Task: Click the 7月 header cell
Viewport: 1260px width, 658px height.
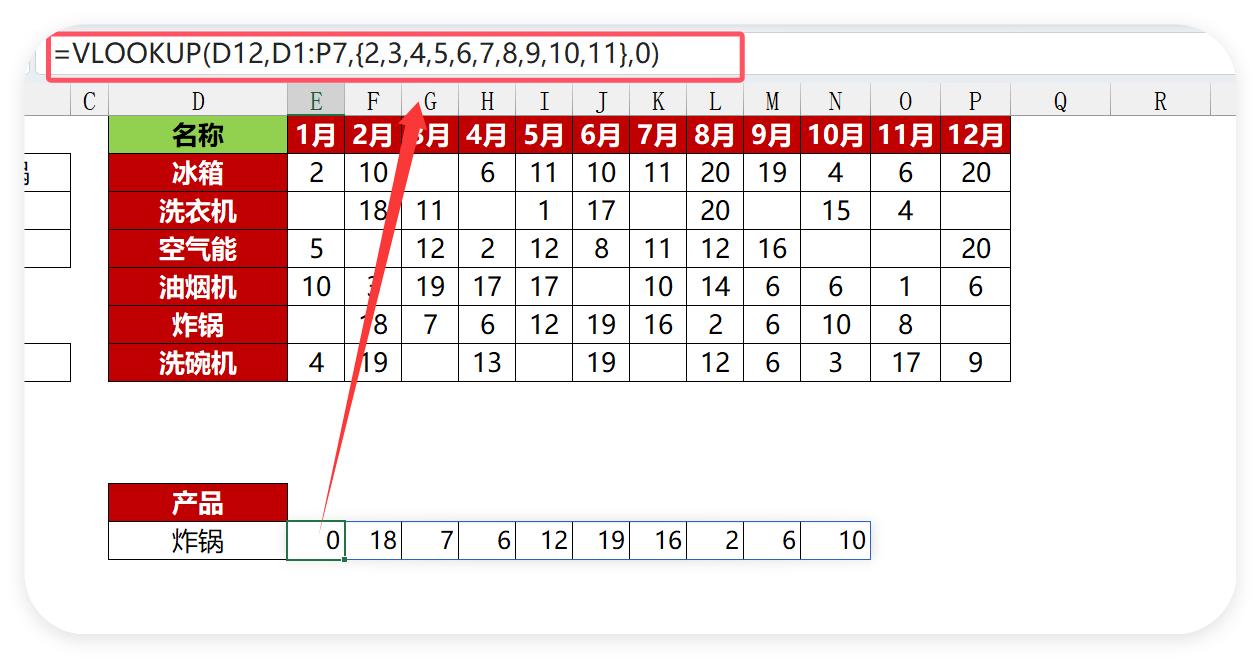Action: (658, 135)
